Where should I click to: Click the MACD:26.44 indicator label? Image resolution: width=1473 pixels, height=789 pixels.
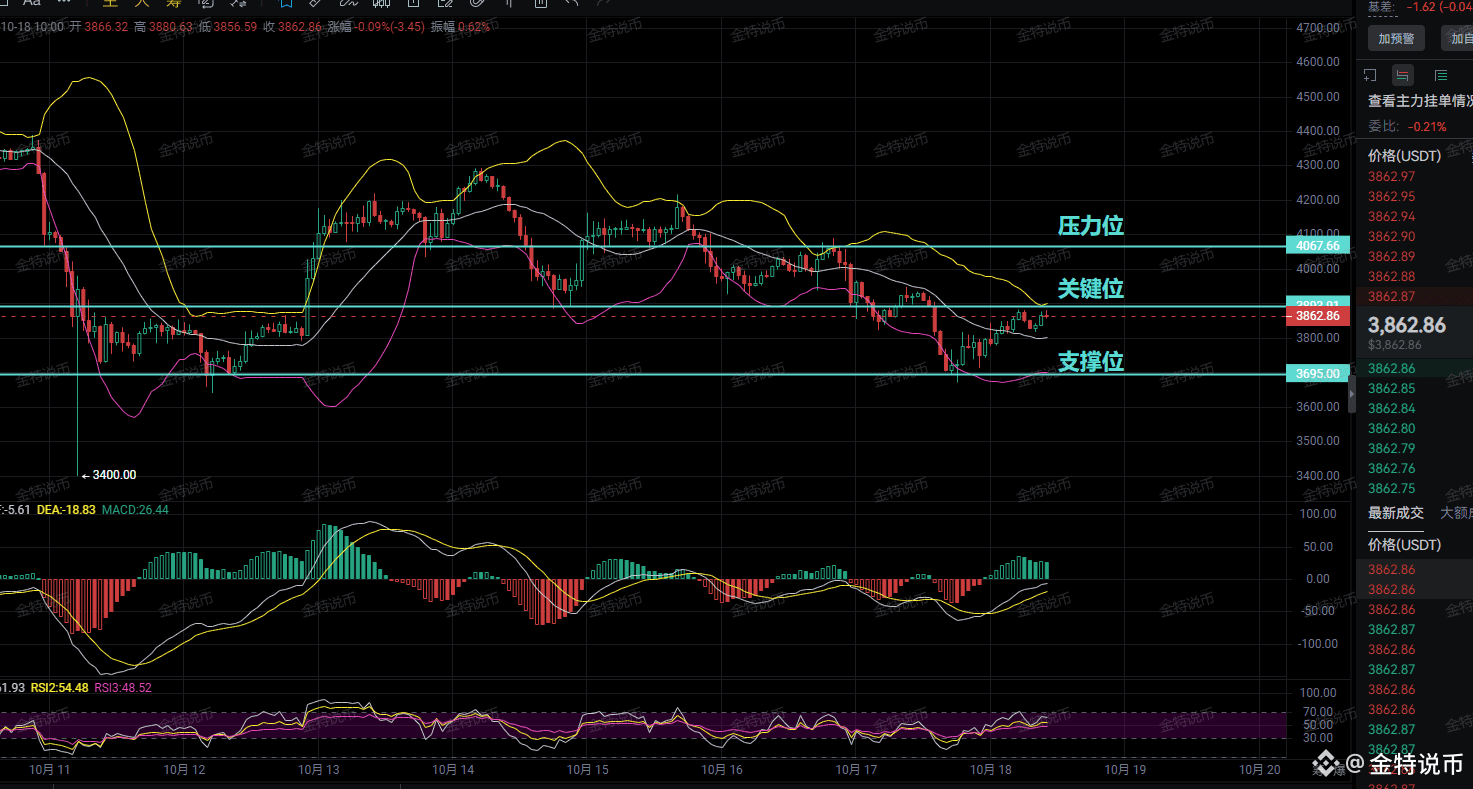(x=135, y=510)
